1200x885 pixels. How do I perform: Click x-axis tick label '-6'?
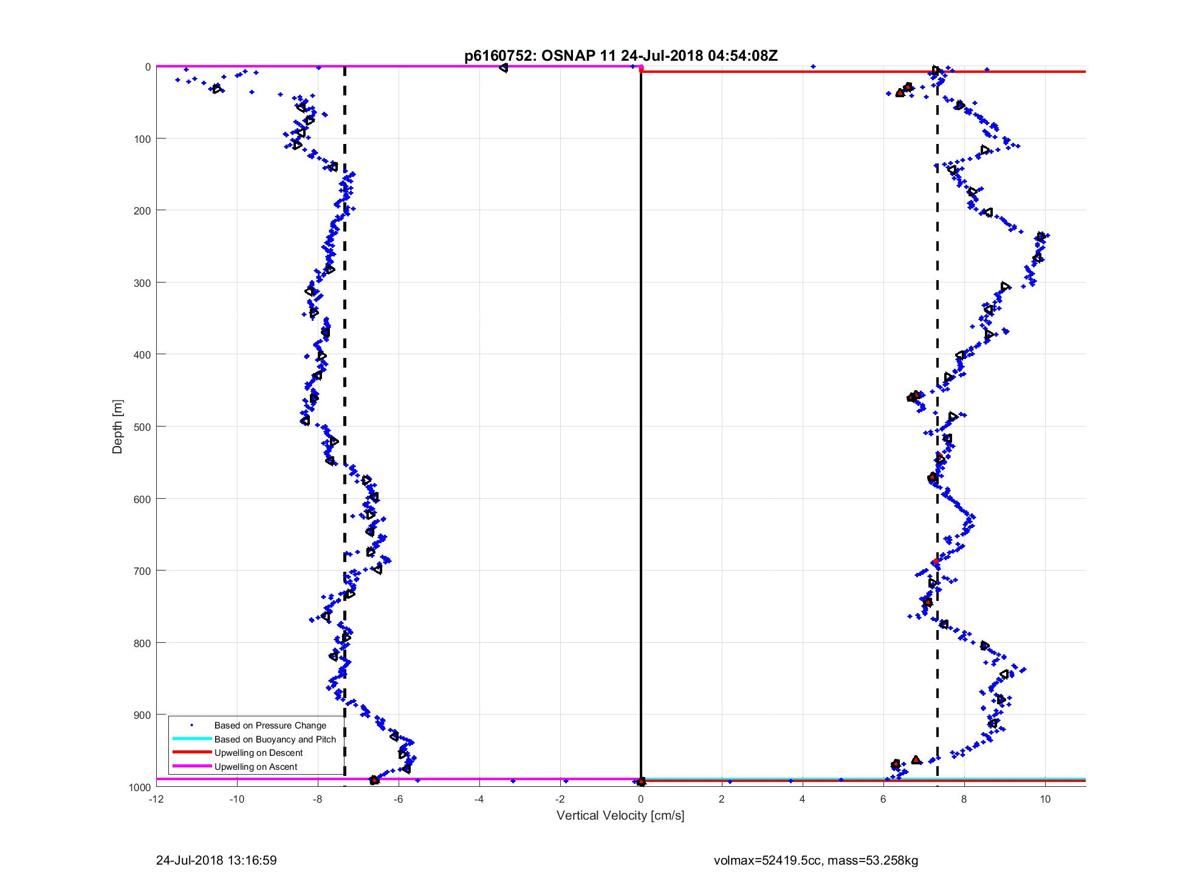click(398, 799)
